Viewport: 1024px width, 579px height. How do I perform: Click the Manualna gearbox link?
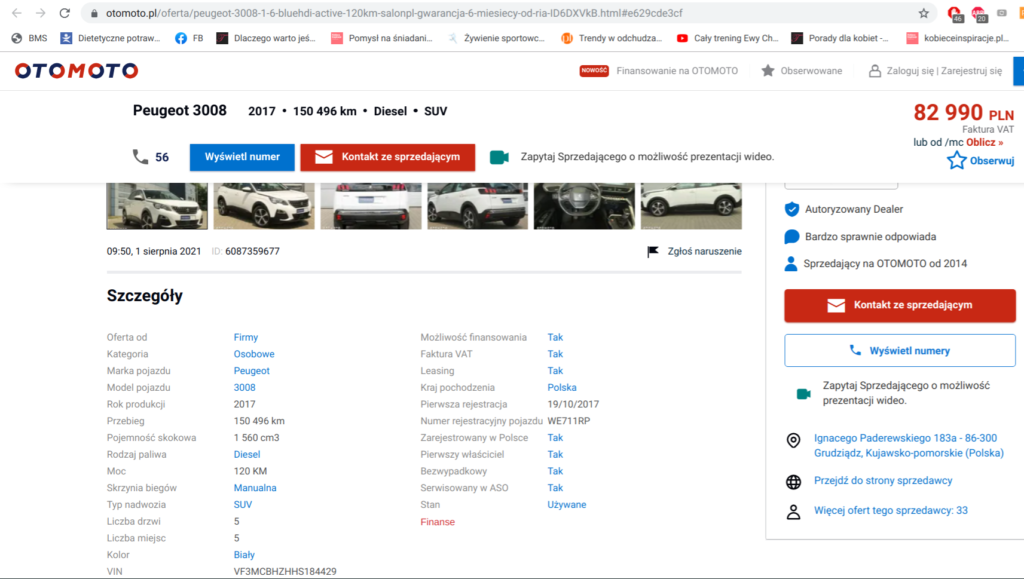pos(255,488)
